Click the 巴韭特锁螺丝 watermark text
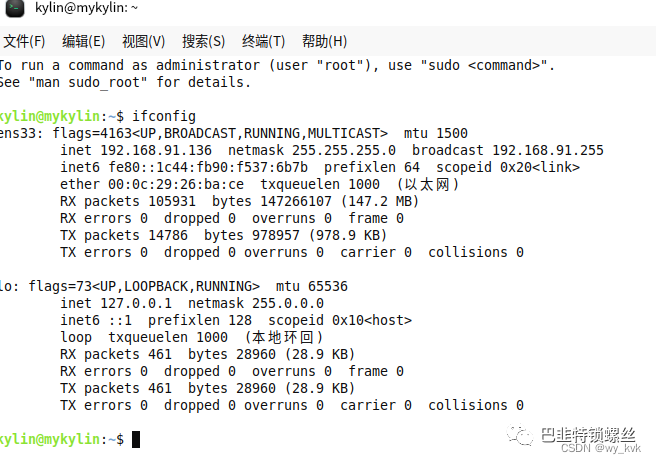Viewport: 656px width, 464px height. point(588,433)
